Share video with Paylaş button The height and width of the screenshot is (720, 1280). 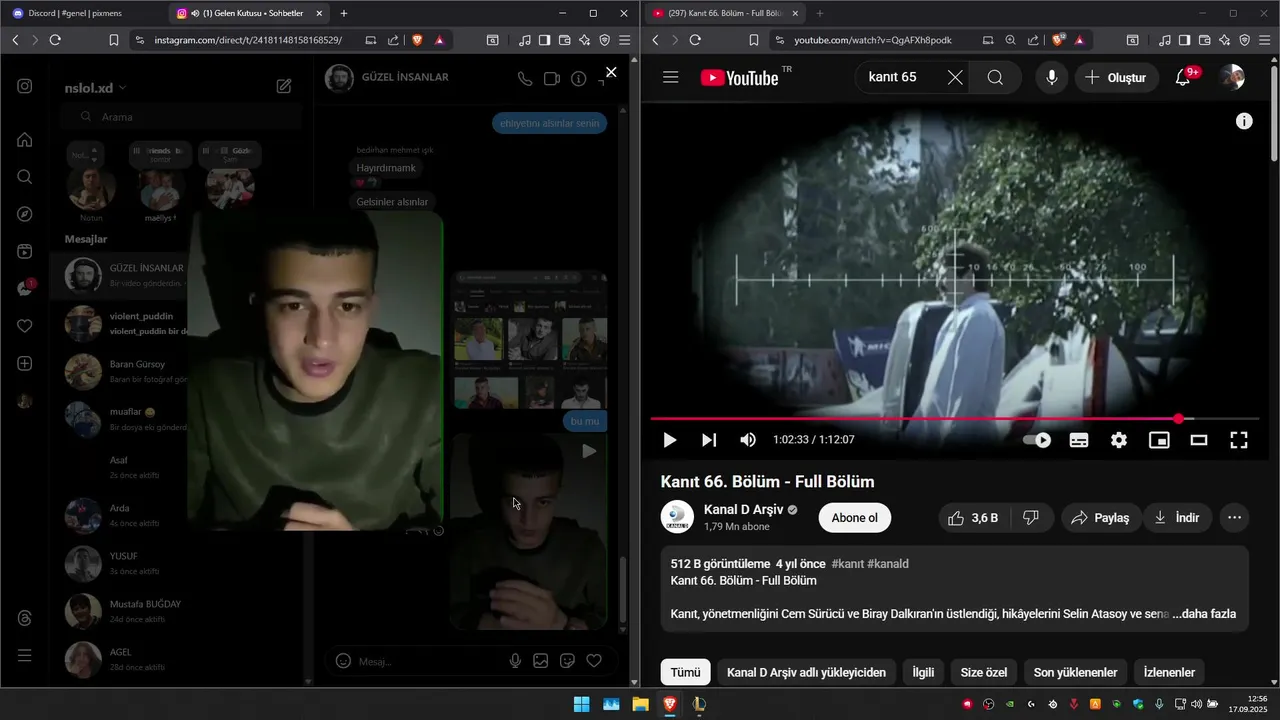pos(1100,518)
